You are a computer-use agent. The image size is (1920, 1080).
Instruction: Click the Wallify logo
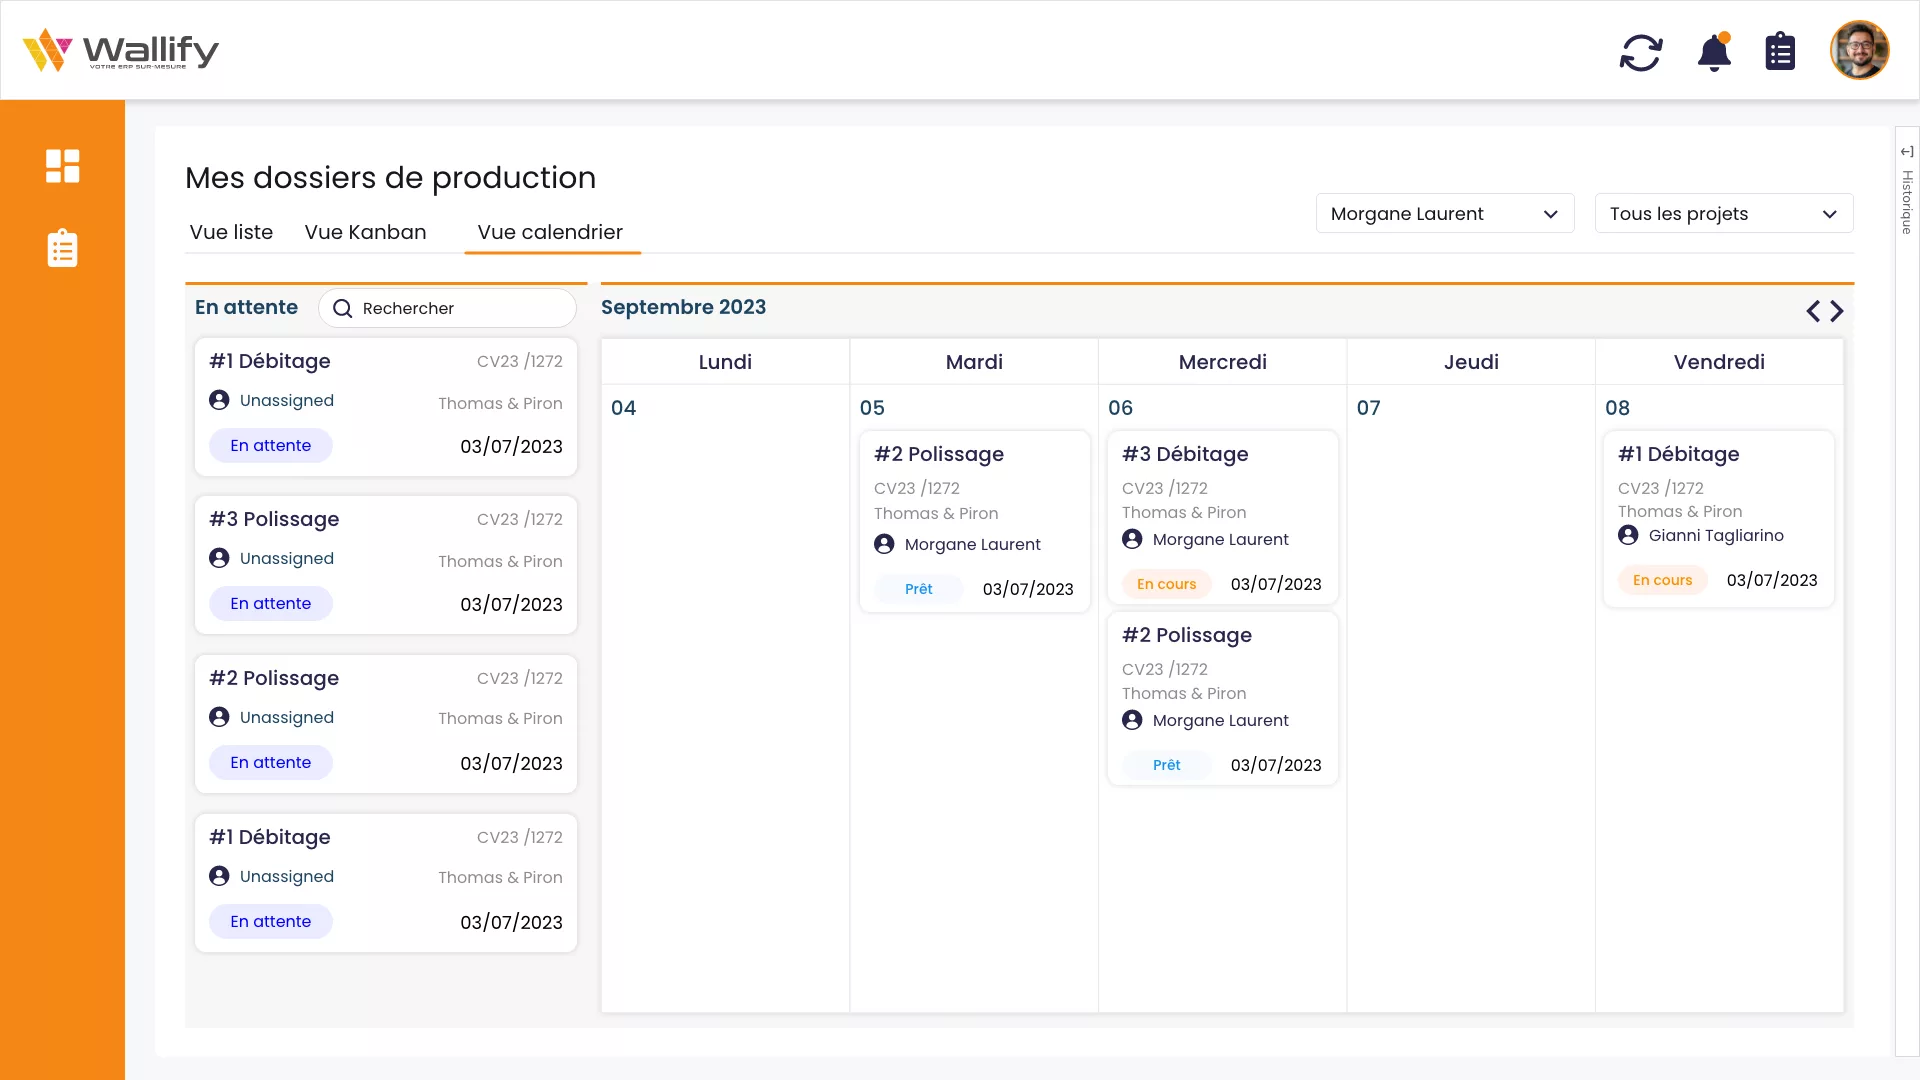pyautogui.click(x=120, y=50)
